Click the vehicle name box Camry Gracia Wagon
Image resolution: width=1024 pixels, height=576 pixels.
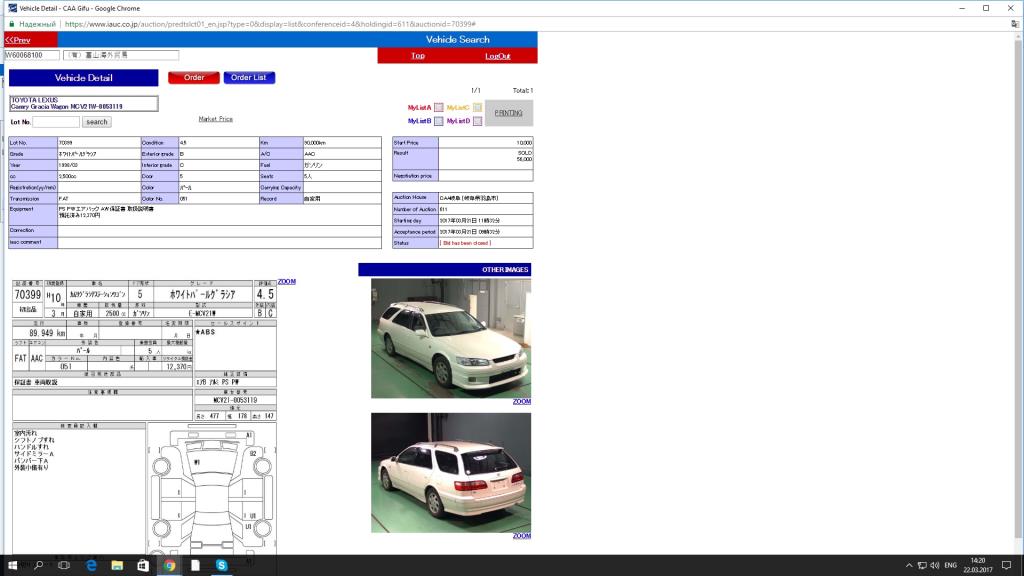[84, 103]
